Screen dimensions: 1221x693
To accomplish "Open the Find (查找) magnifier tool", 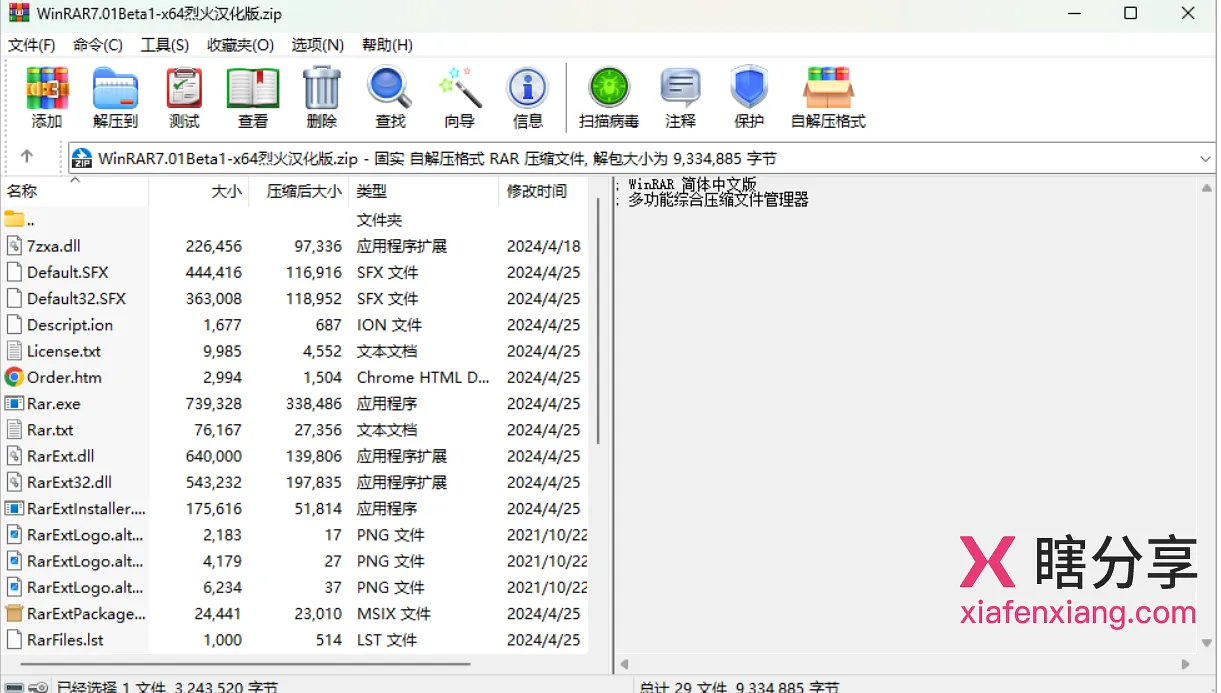I will coord(390,98).
